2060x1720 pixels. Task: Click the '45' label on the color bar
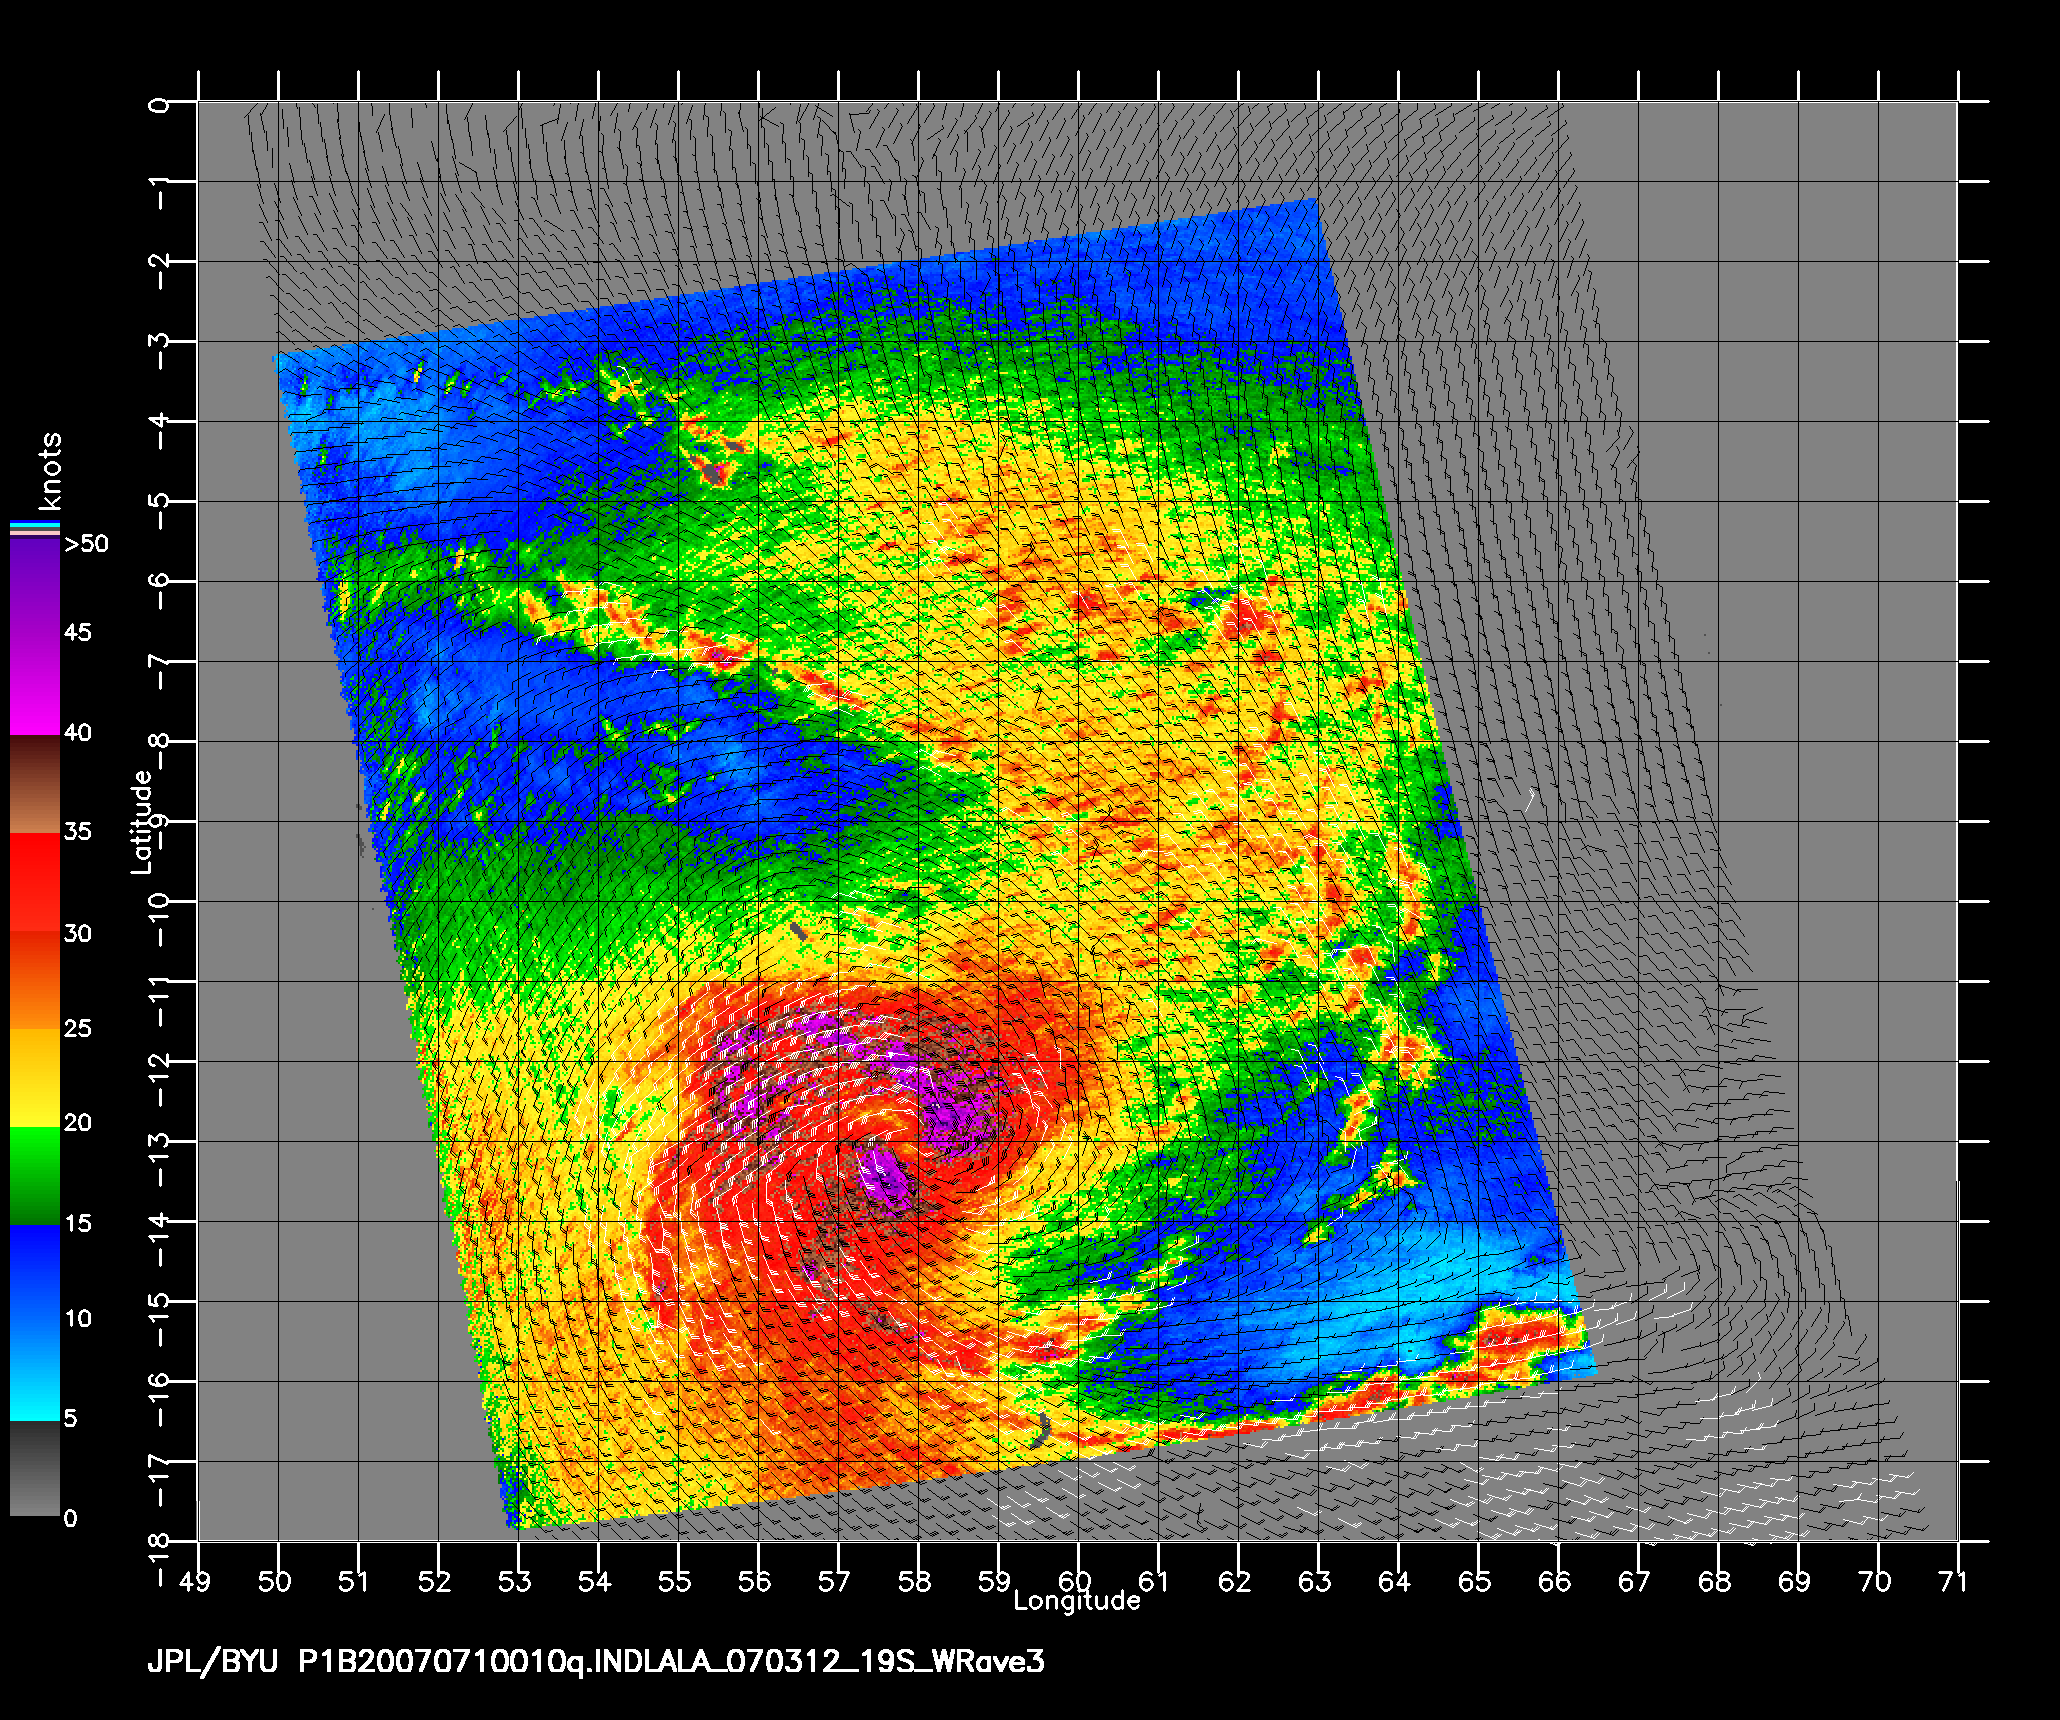coord(77,632)
